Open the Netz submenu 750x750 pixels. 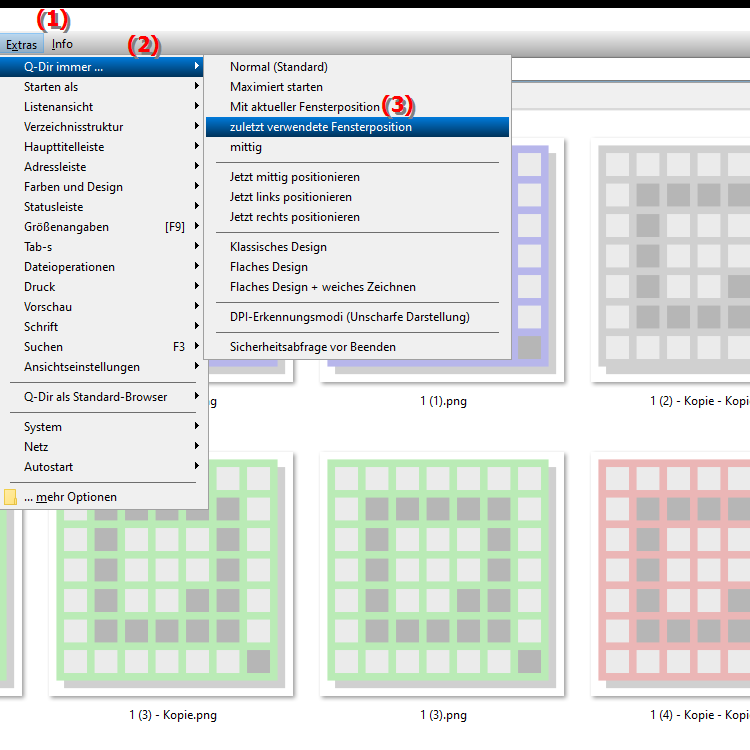[101, 447]
